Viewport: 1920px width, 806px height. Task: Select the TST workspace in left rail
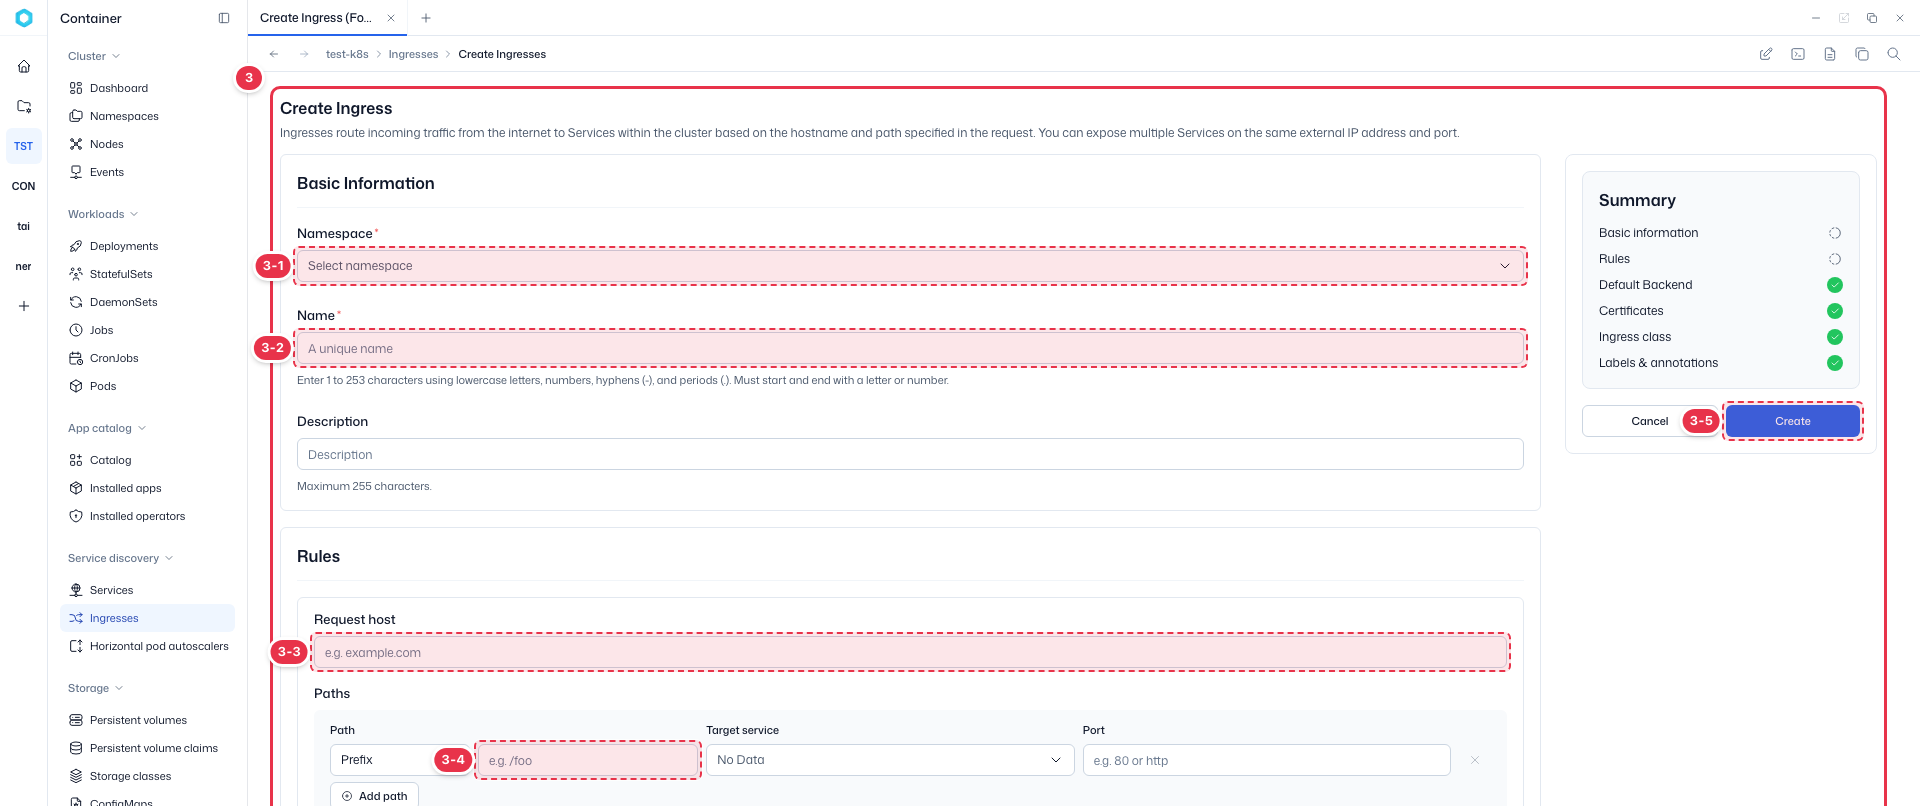(24, 146)
